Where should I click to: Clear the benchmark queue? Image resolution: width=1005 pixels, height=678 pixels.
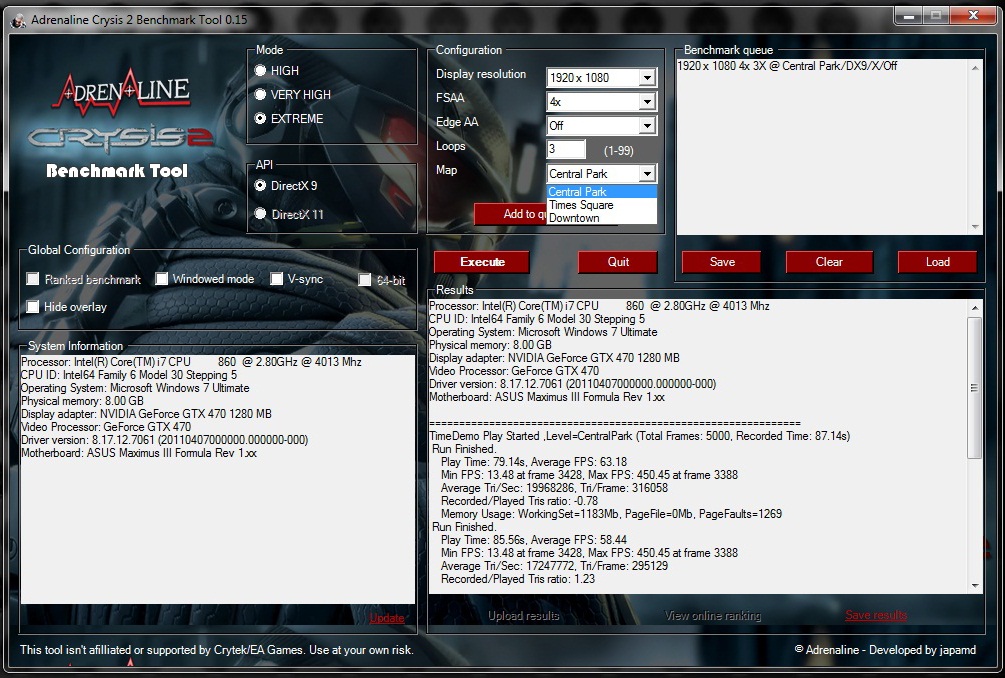click(x=829, y=261)
